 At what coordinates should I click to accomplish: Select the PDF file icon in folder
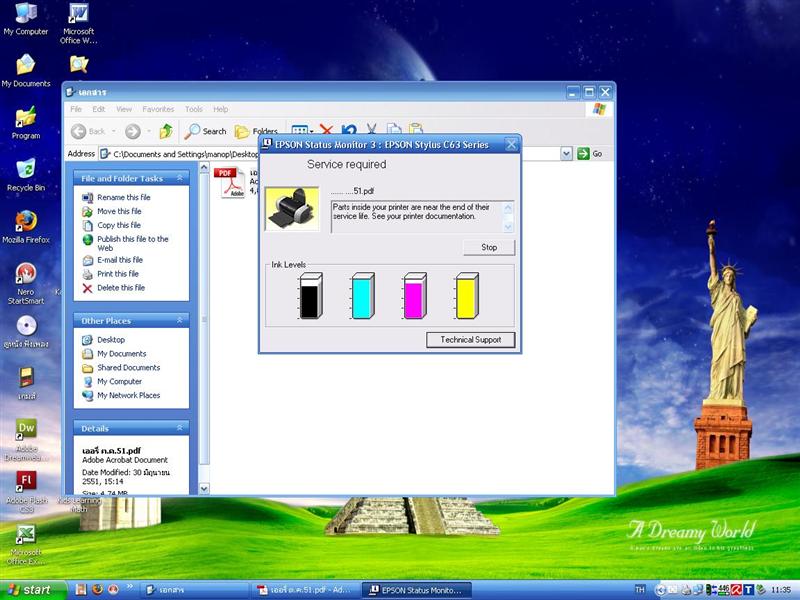coord(233,182)
